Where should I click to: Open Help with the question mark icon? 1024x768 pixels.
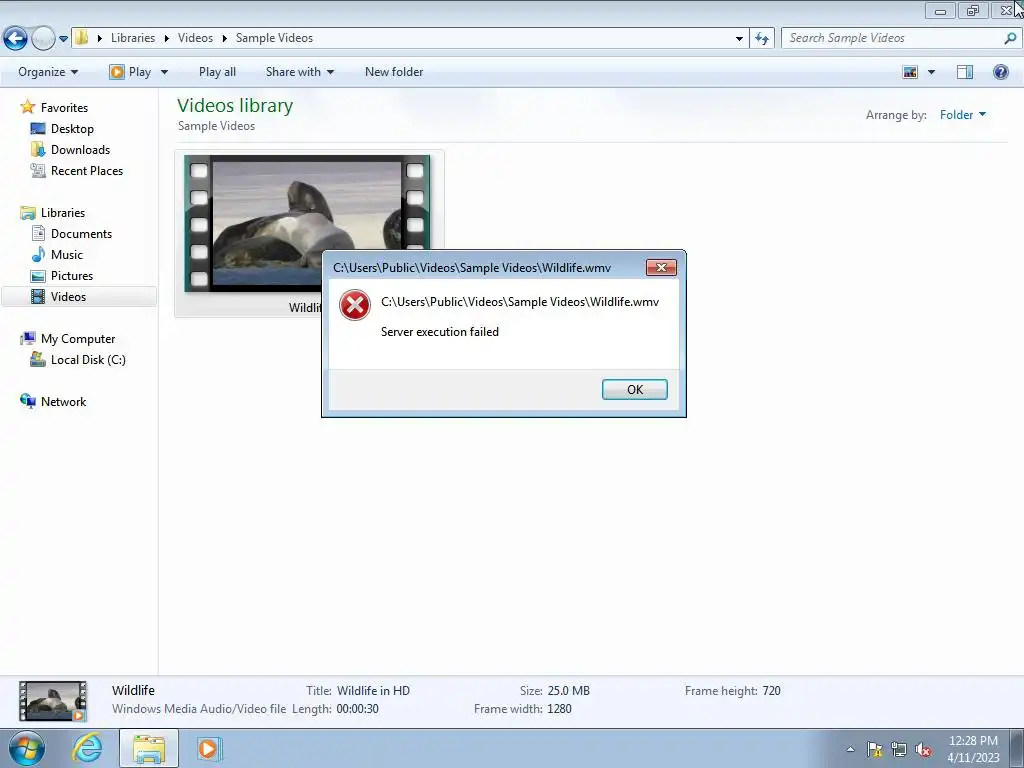tap(1000, 72)
